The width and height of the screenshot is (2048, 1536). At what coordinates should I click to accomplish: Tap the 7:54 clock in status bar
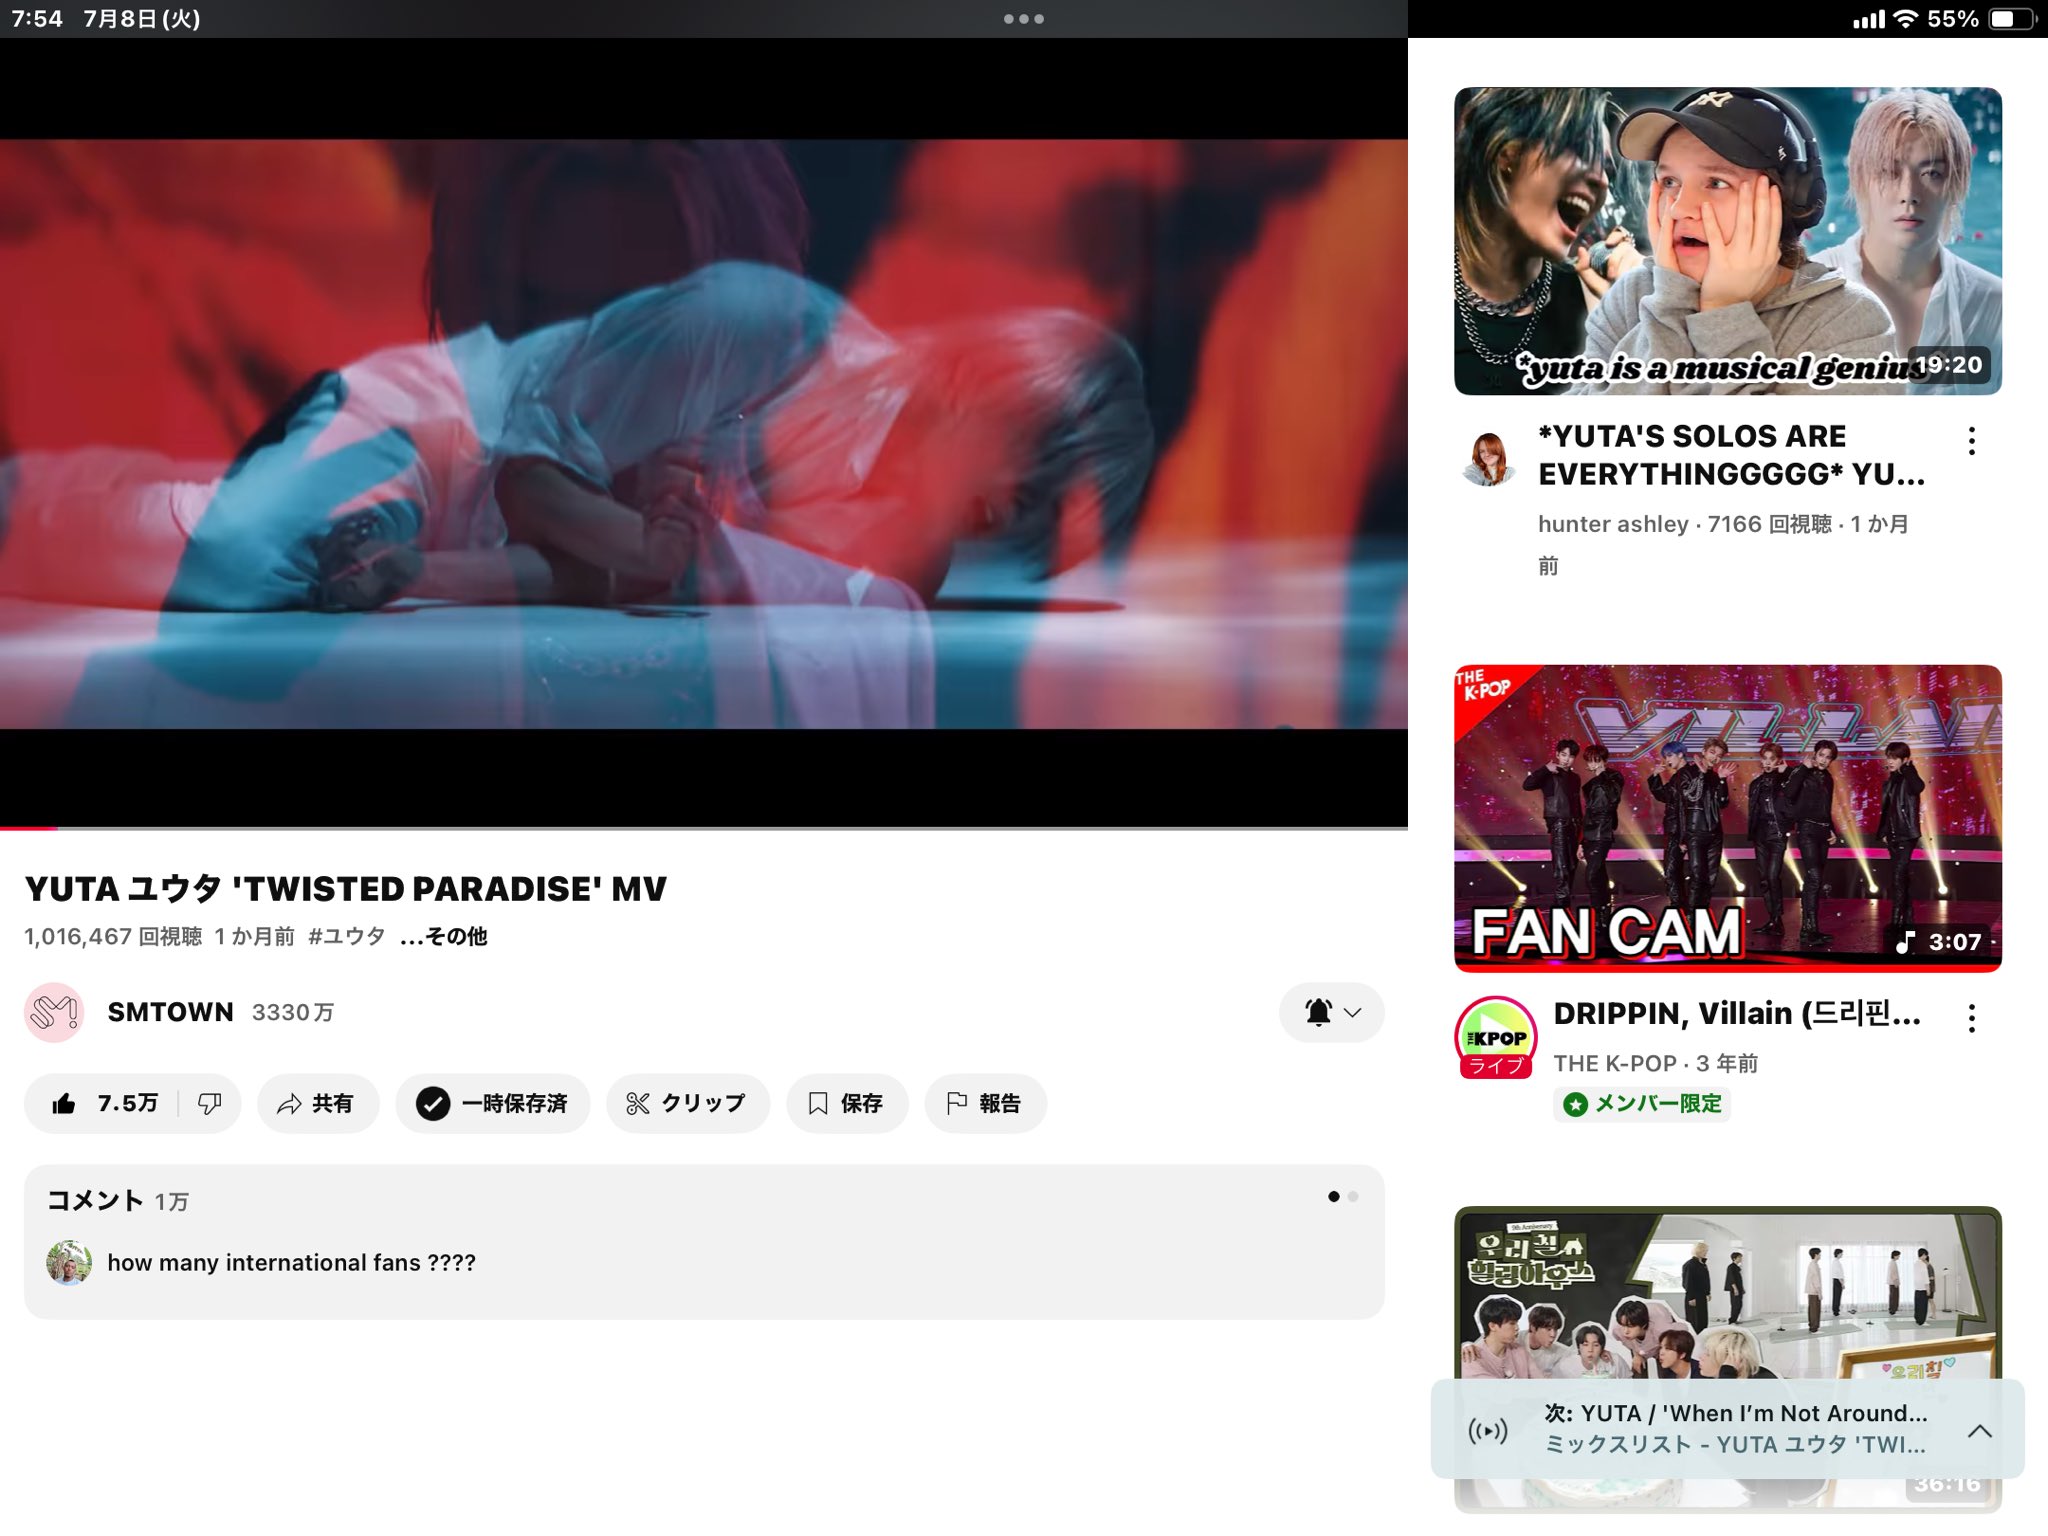tap(37, 19)
